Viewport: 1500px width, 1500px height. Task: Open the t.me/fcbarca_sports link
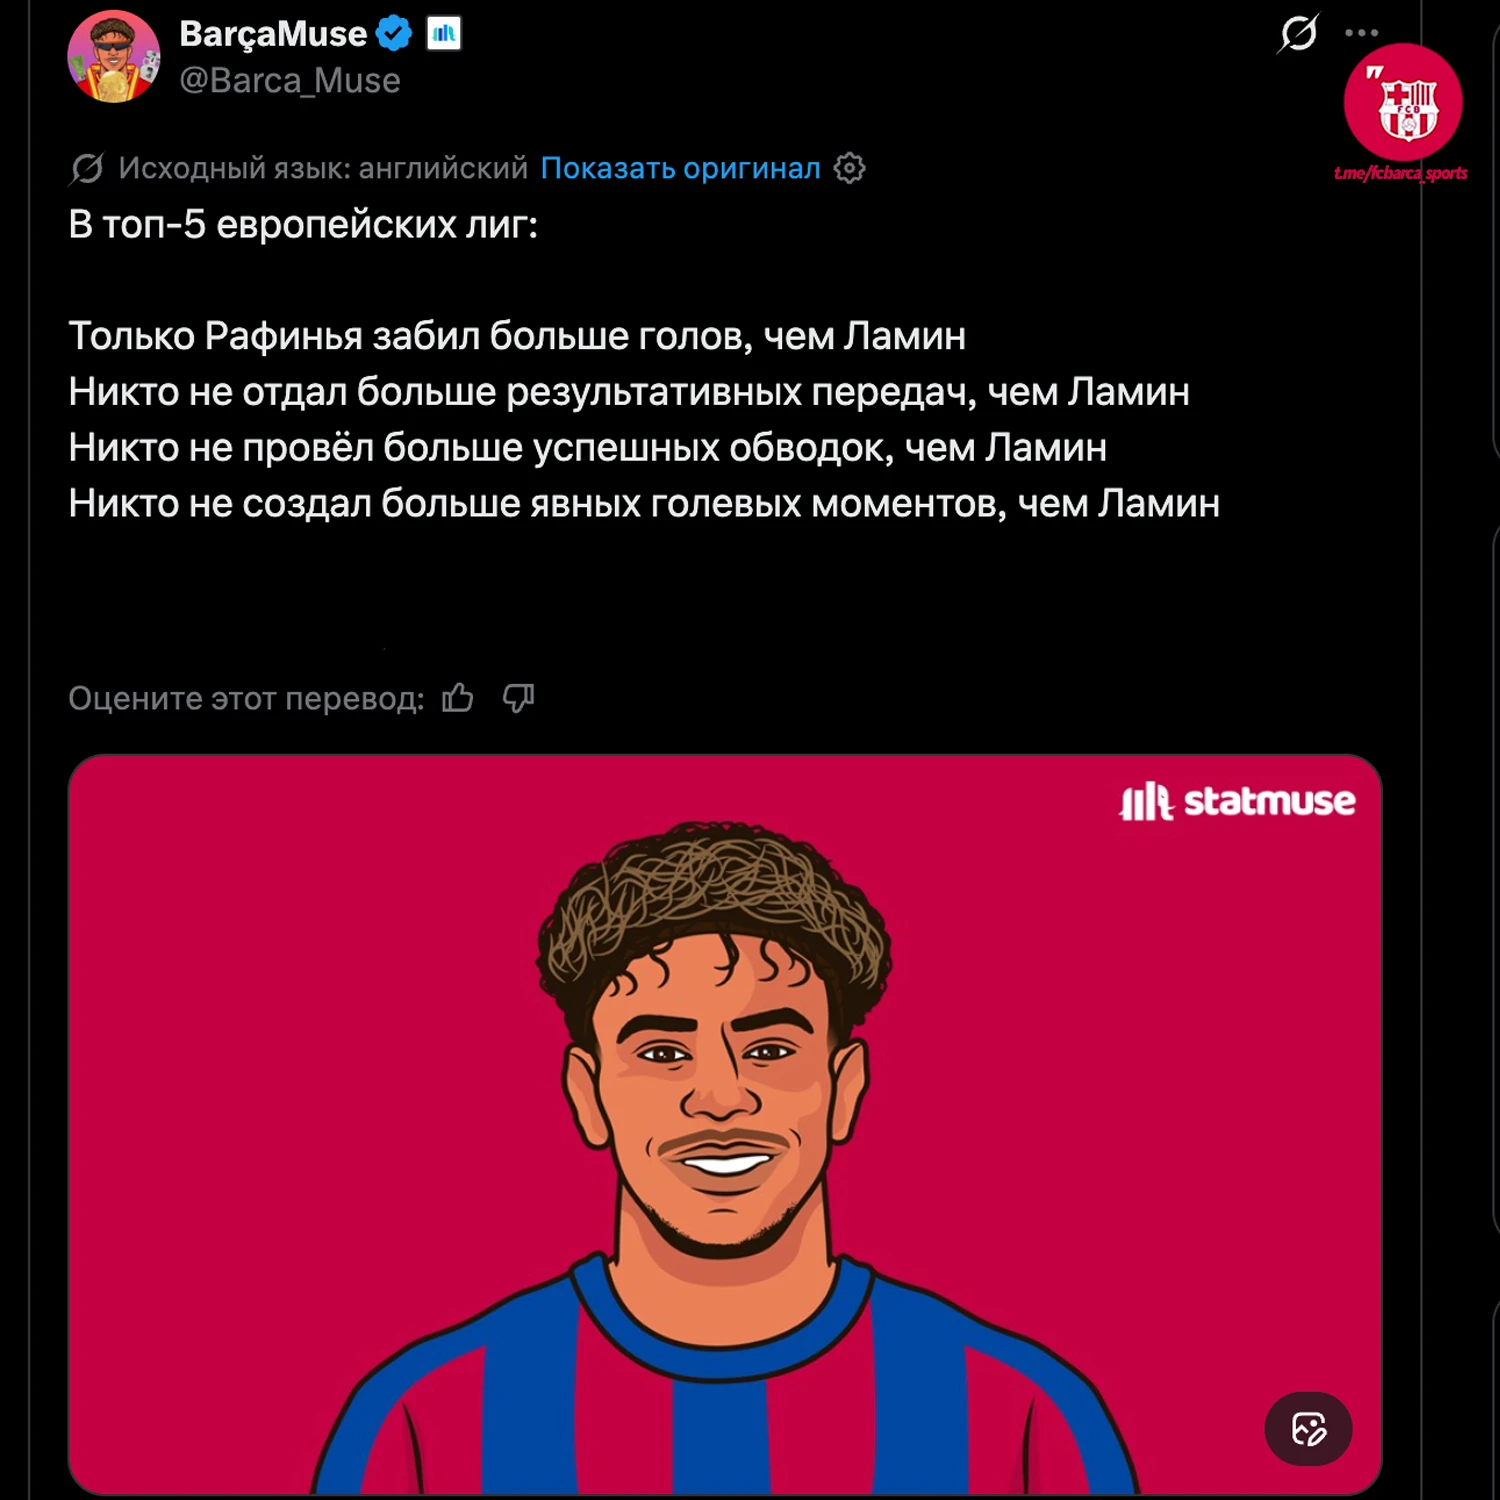point(1400,173)
